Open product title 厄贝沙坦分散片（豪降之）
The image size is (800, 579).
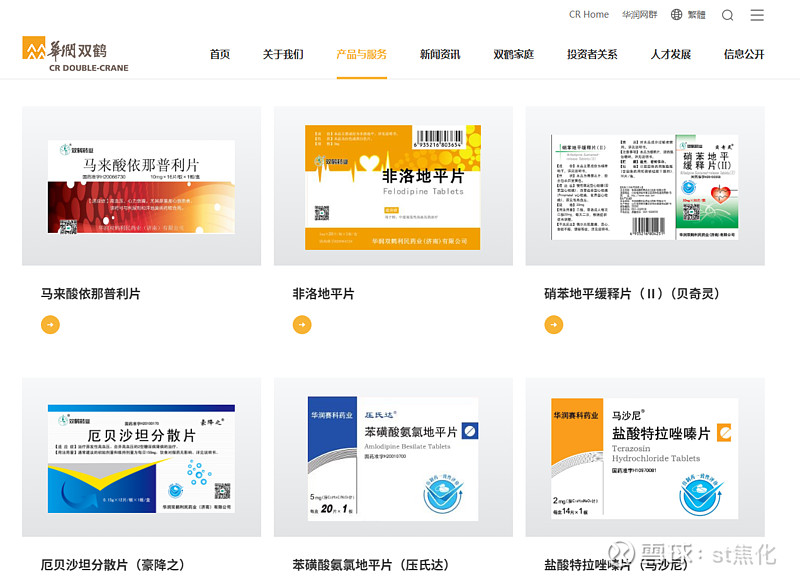113,565
